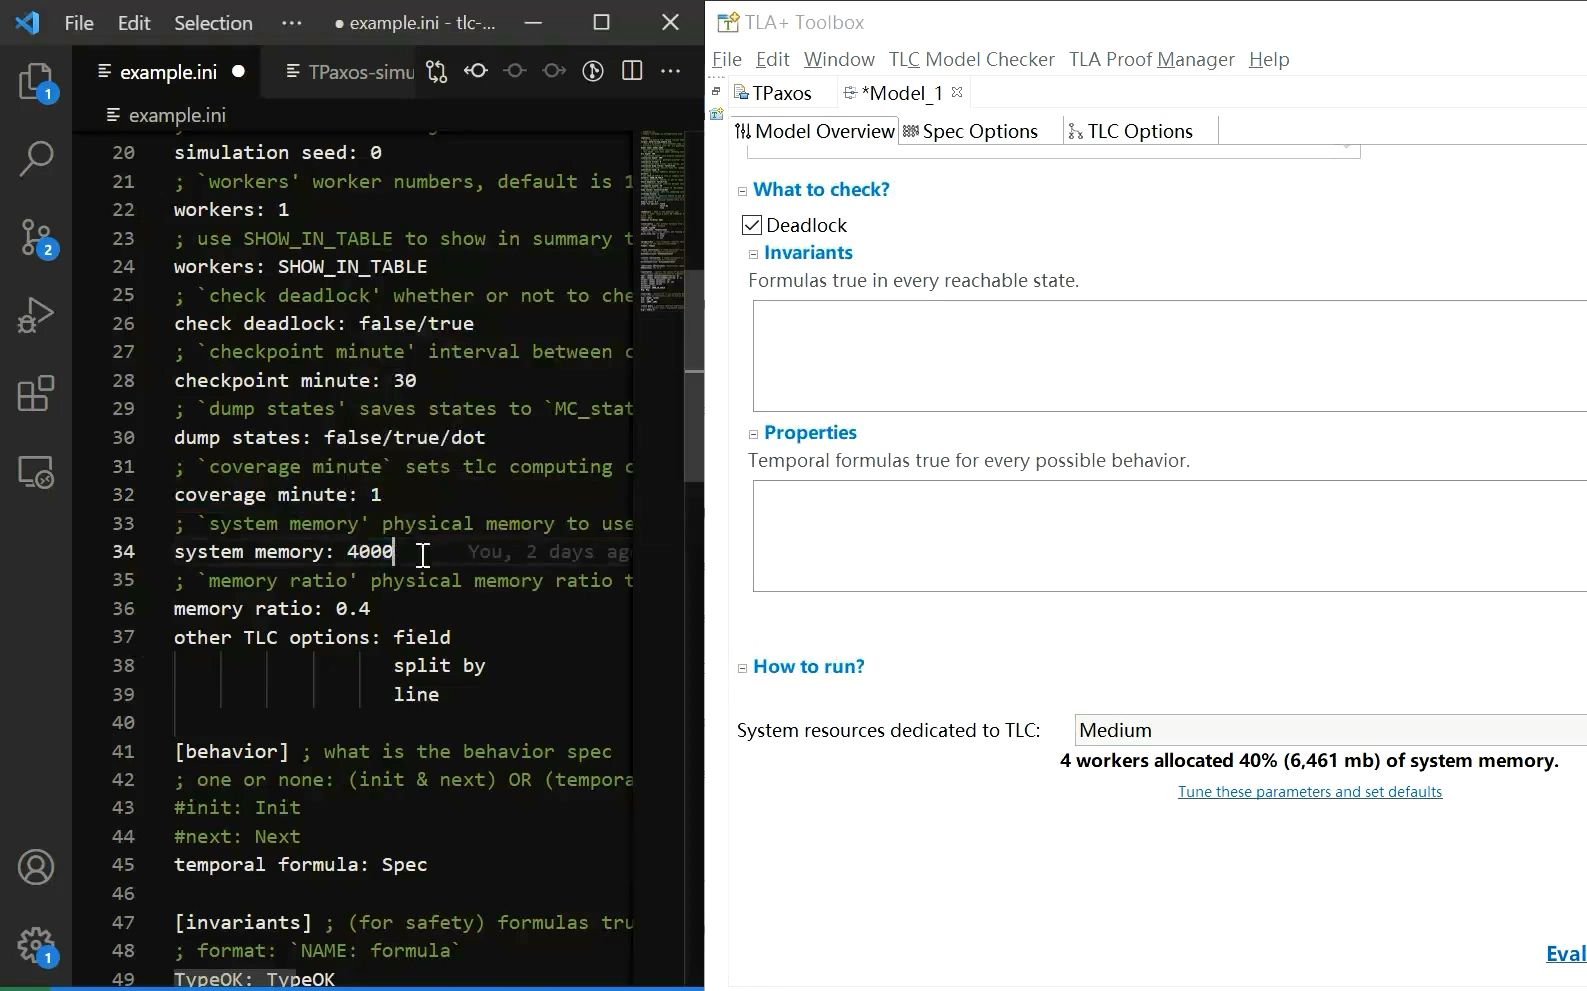Open the overflow menu ellipsis in VS Code title bar
The image size is (1587, 991).
click(x=291, y=22)
